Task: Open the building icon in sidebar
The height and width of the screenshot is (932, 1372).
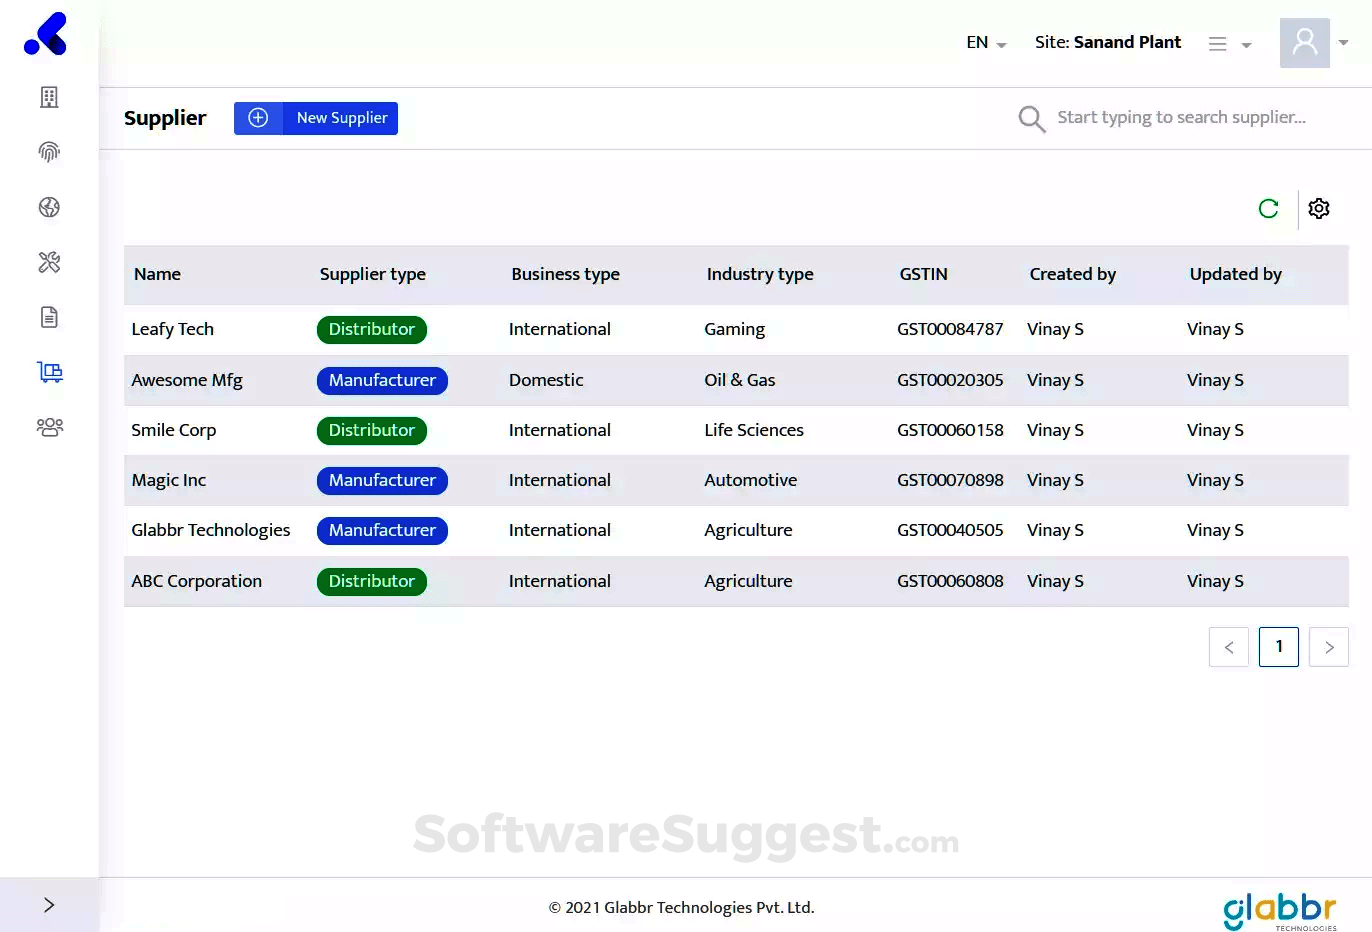Action: point(49,97)
